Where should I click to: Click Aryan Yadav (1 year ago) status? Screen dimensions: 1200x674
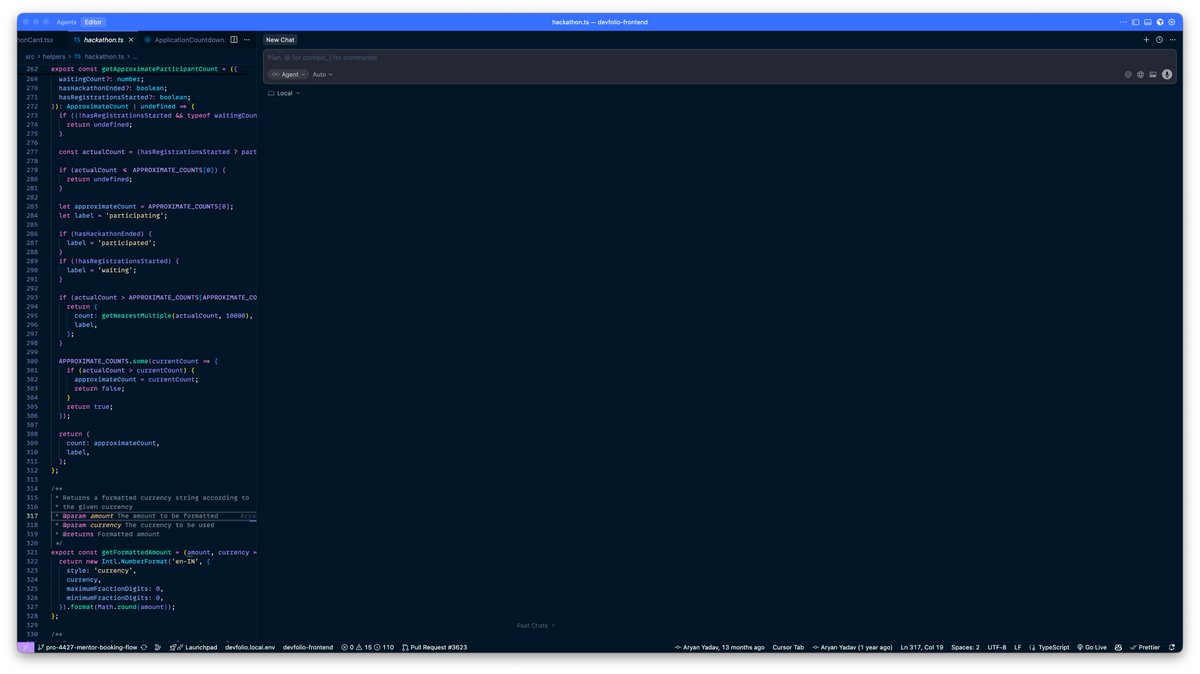pyautogui.click(x=852, y=647)
